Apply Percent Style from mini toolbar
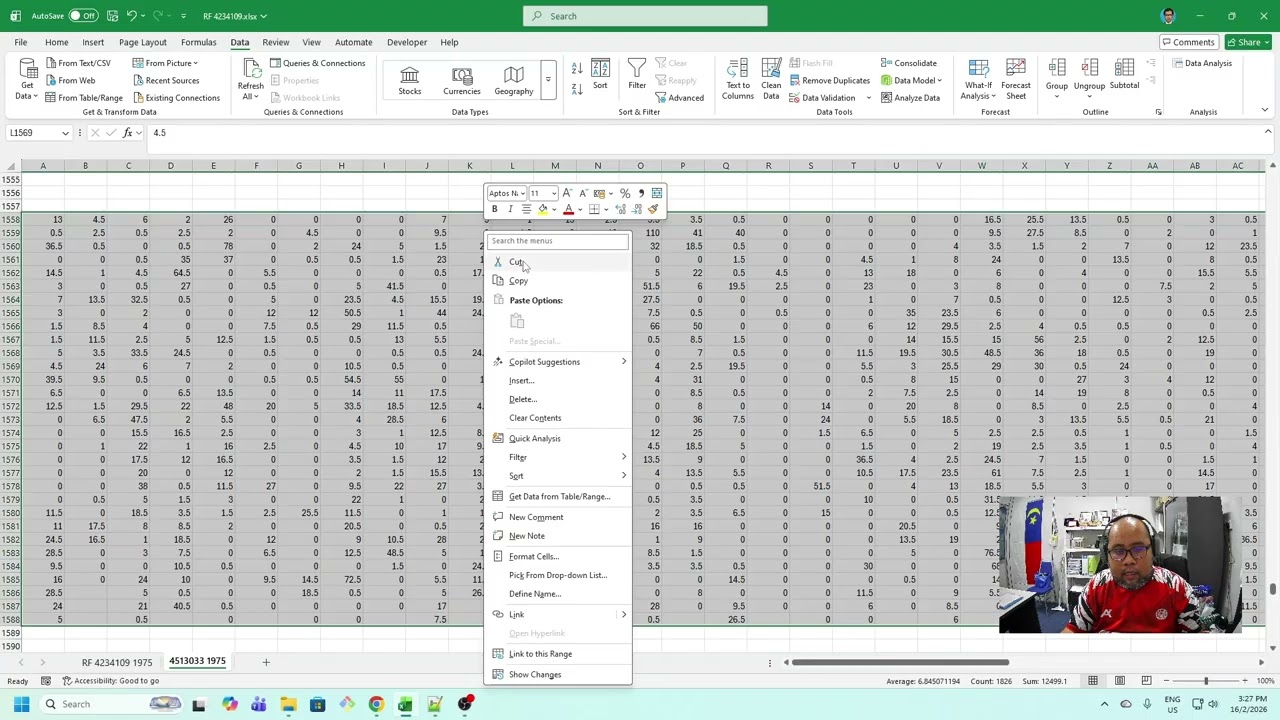The height and width of the screenshot is (720, 1280). (x=625, y=193)
